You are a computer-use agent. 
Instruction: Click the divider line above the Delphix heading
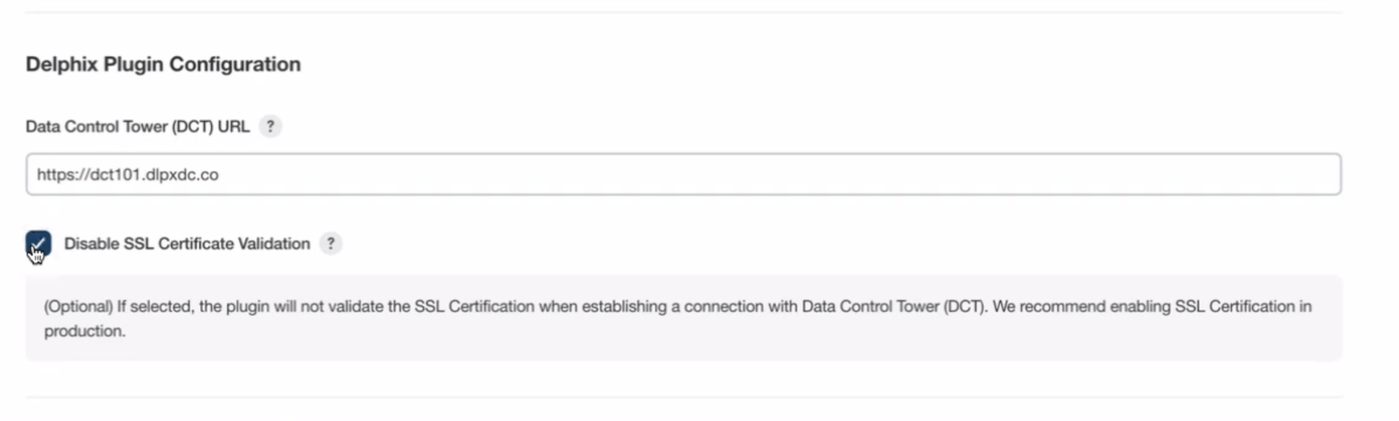point(683,12)
